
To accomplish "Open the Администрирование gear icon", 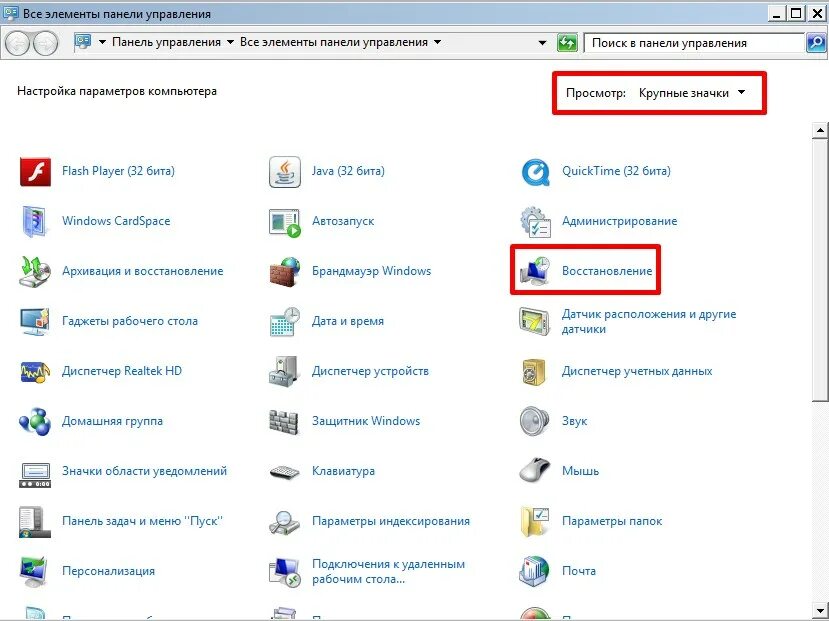I will point(535,221).
